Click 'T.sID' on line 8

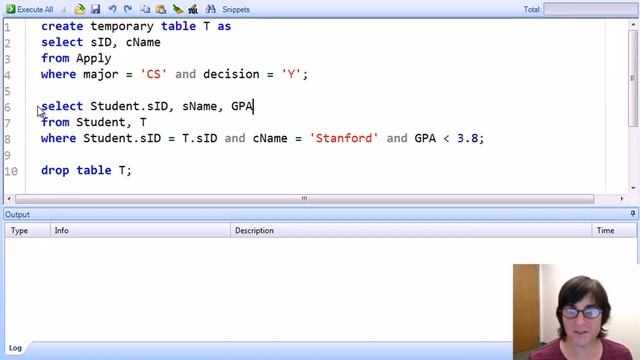200,138
